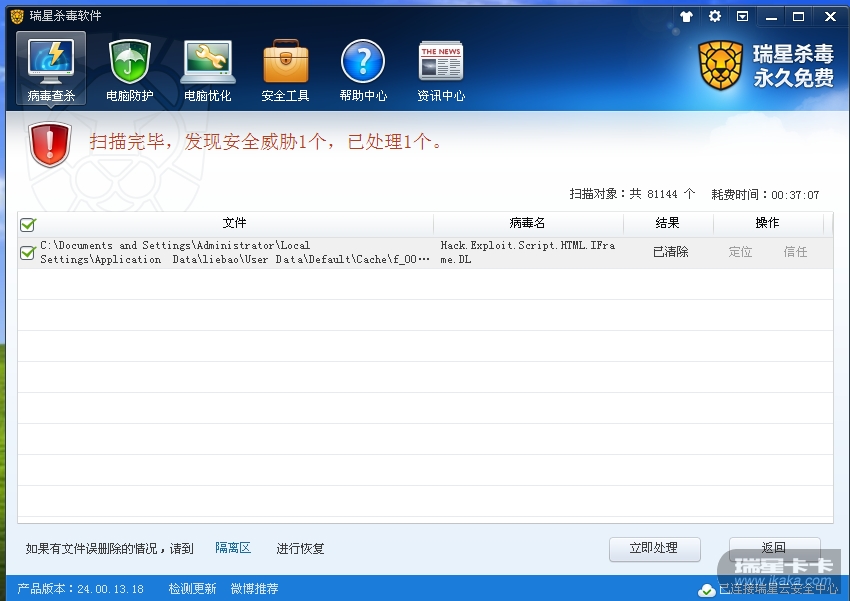Viewport: 850px width, 601px height.
Task: Click 信任 to trust the file
Action: click(795, 252)
